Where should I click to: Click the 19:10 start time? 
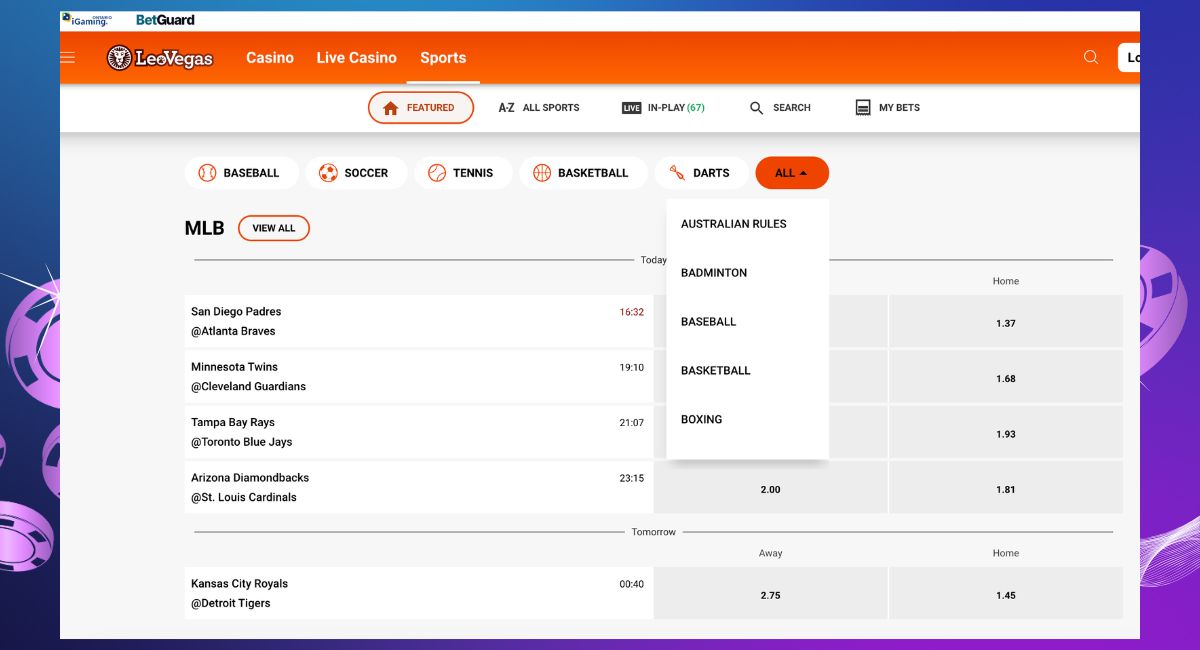click(632, 367)
